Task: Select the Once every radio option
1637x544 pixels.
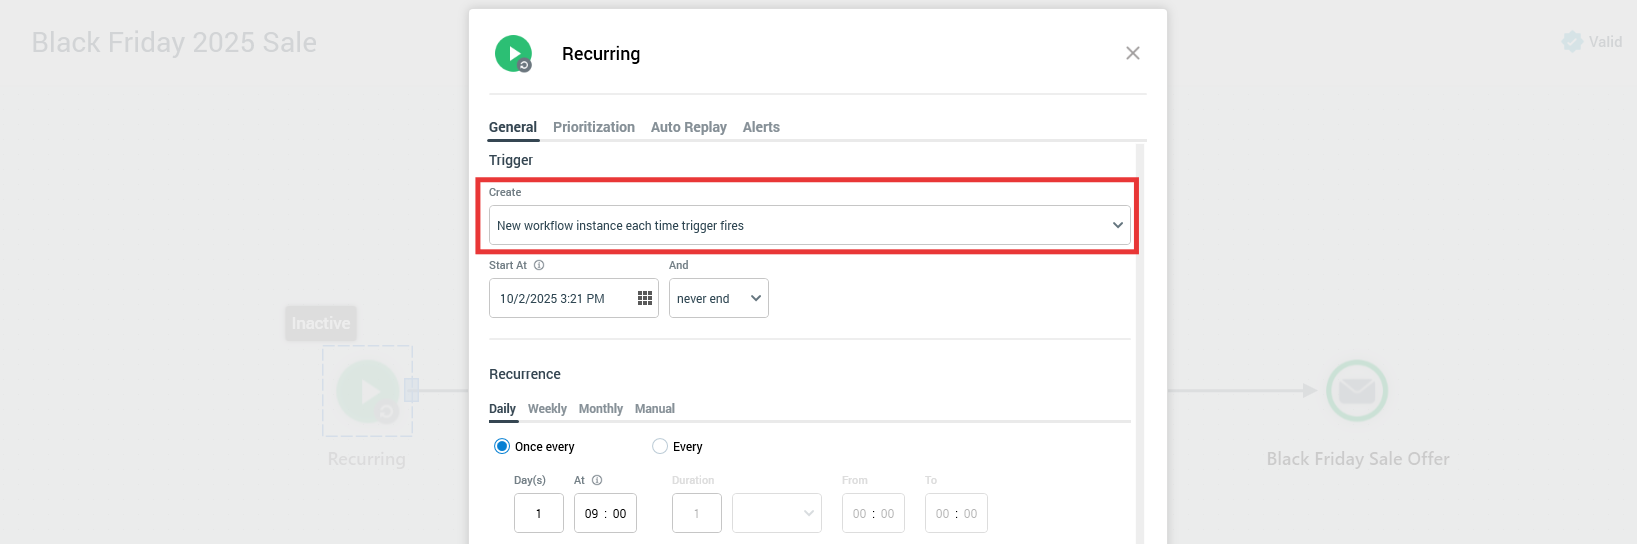Action: coord(502,446)
